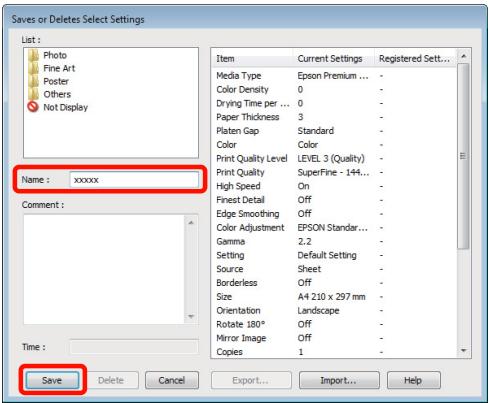Click the Epson Premium media type value
The image size is (489, 403).
[333, 76]
